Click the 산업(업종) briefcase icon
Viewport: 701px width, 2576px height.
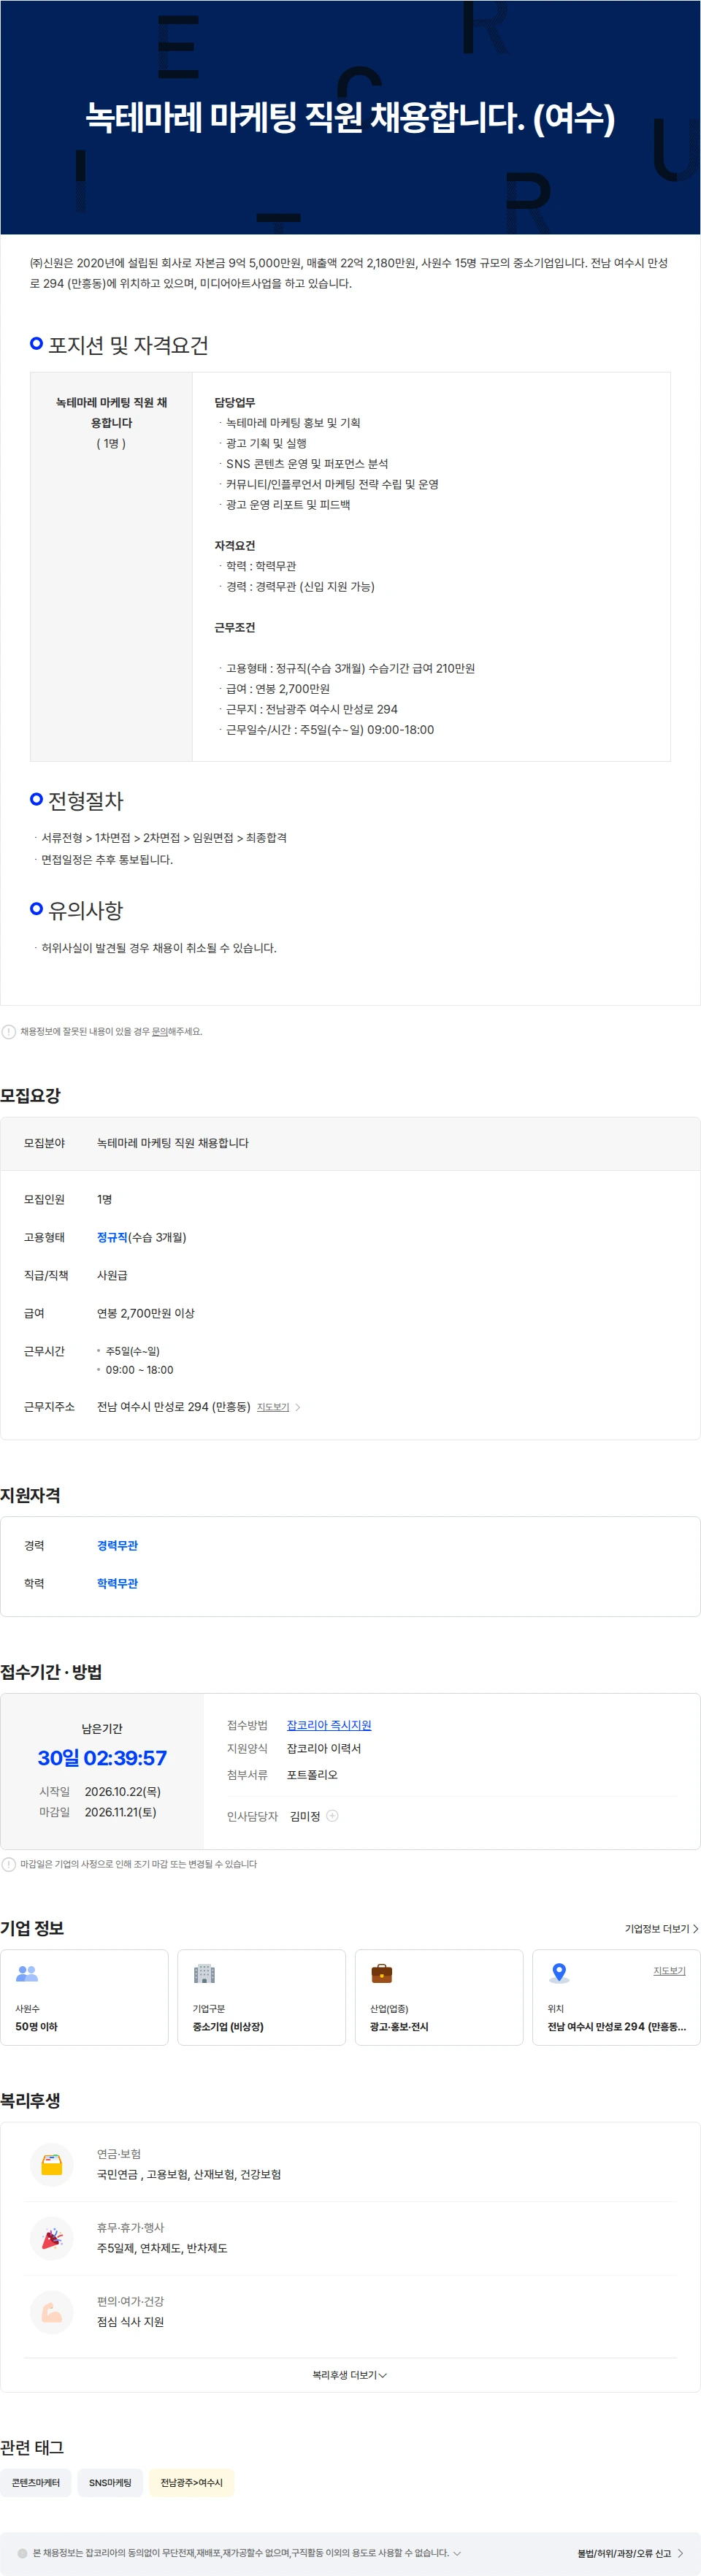(x=382, y=1973)
